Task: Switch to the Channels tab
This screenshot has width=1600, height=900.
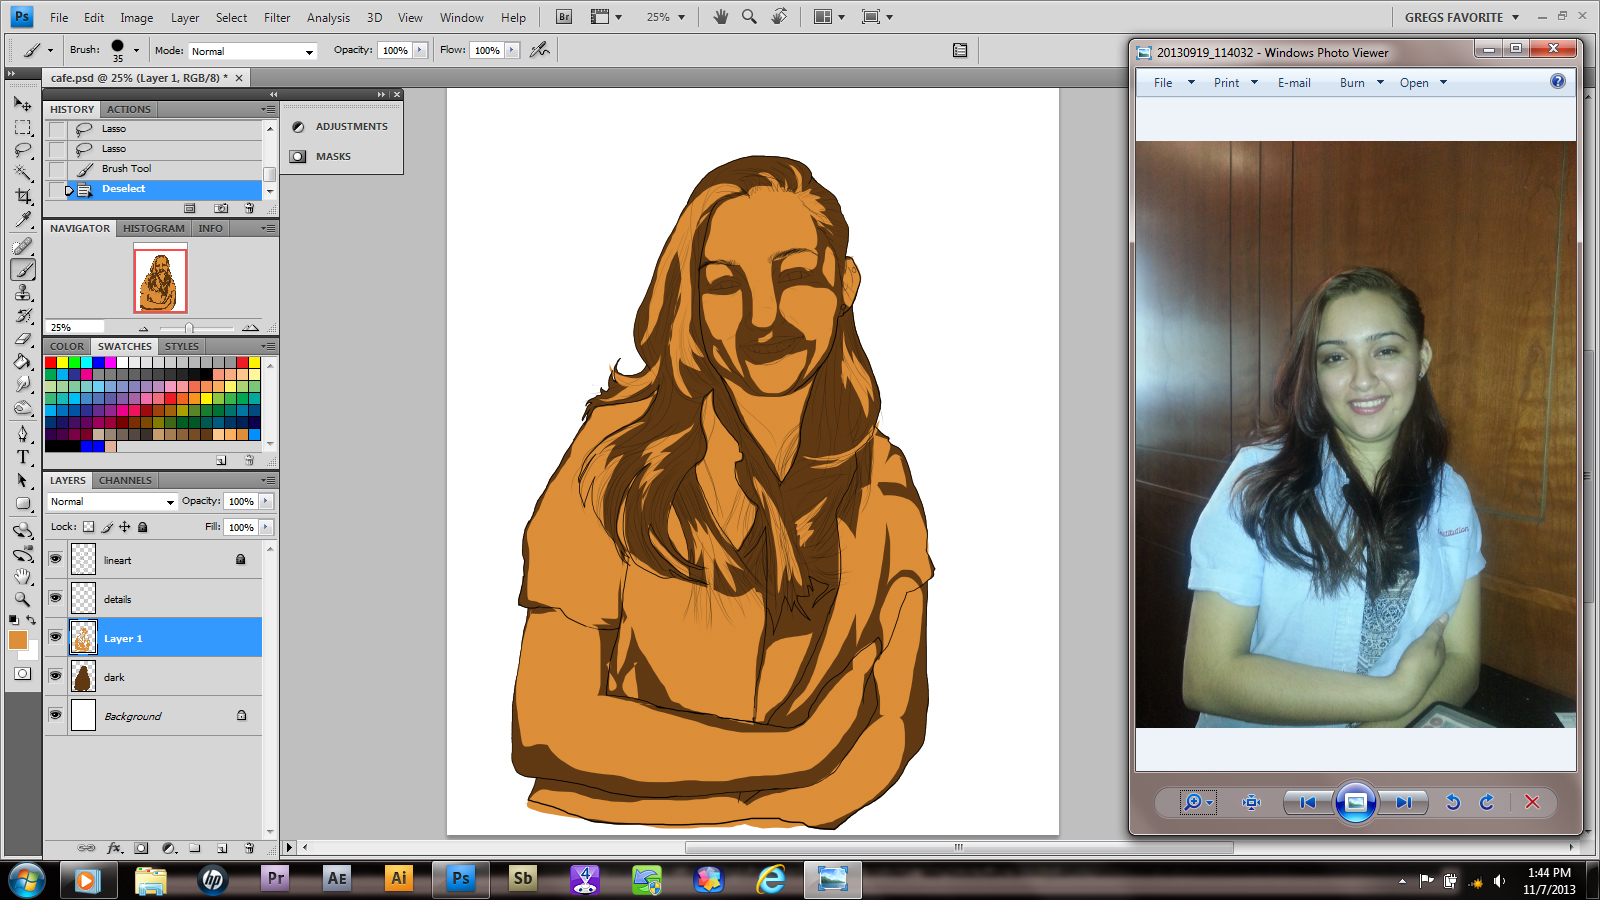Action: pyautogui.click(x=125, y=480)
